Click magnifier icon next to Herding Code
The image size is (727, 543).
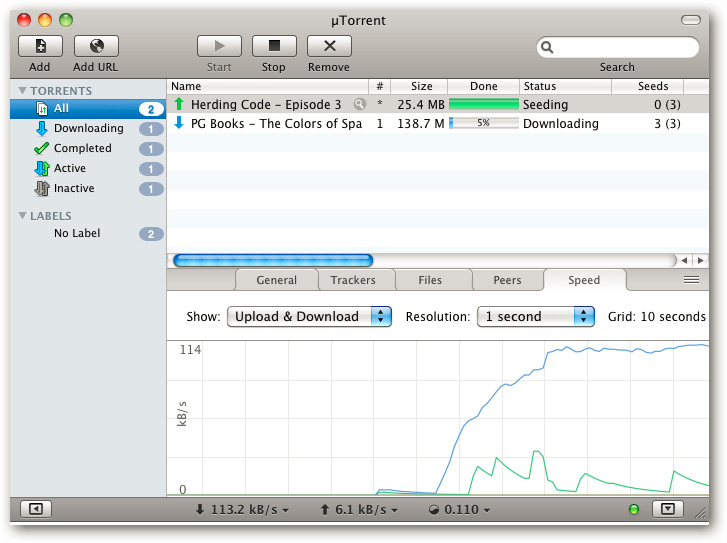[359, 104]
